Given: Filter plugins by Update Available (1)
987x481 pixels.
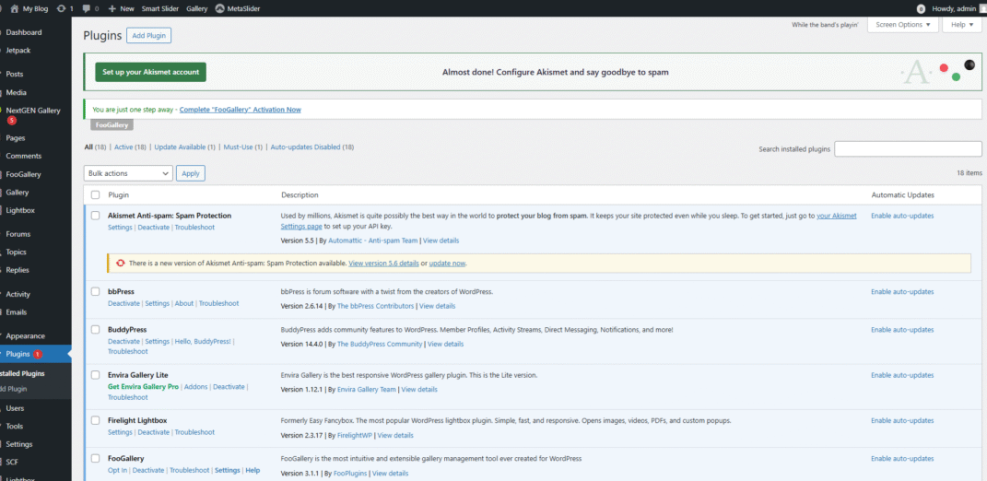Looking at the screenshot, I should (185, 147).
